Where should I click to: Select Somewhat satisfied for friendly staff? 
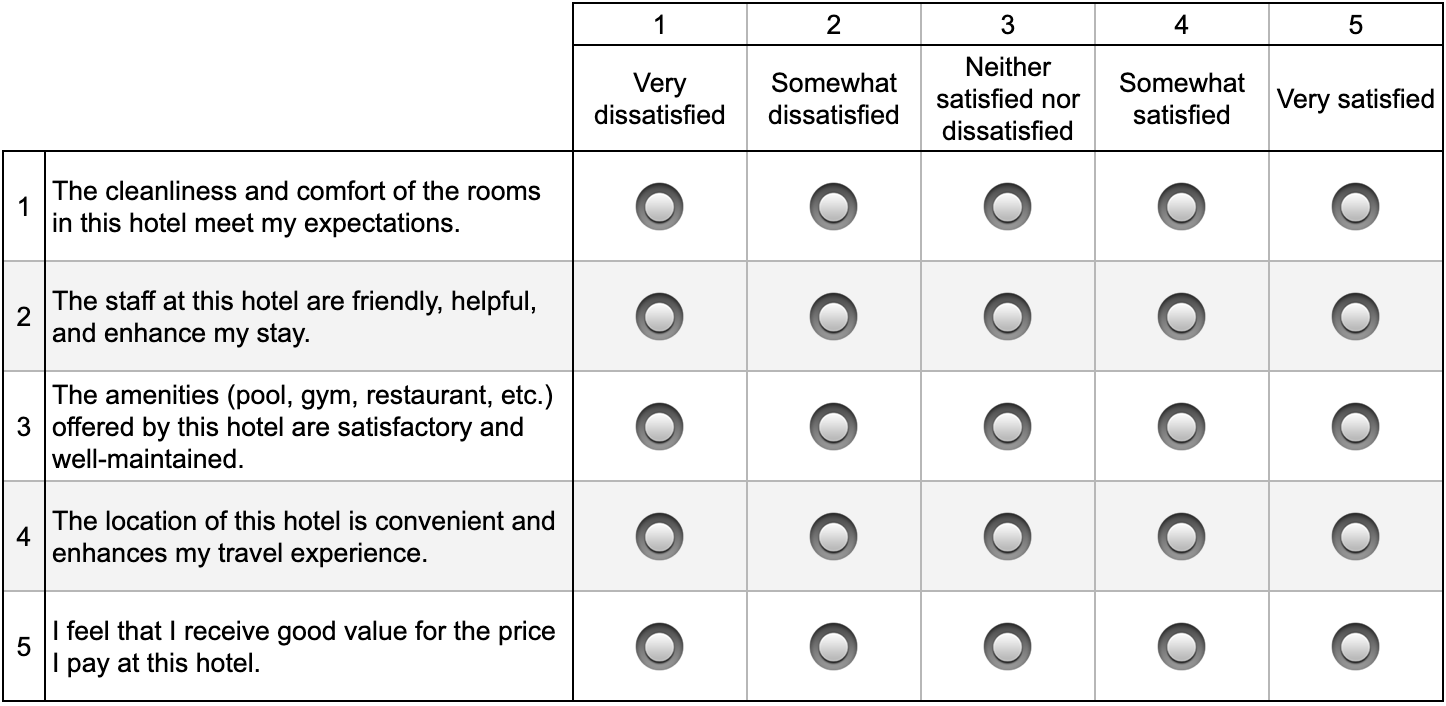click(1181, 317)
